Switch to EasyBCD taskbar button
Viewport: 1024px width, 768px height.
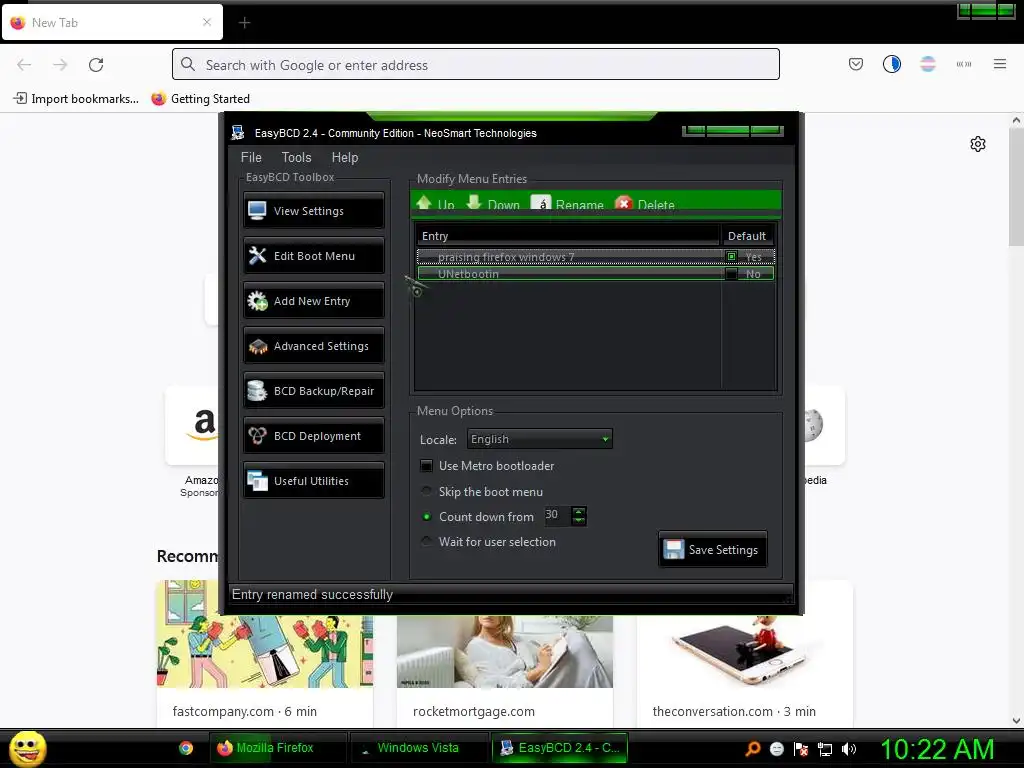(559, 748)
